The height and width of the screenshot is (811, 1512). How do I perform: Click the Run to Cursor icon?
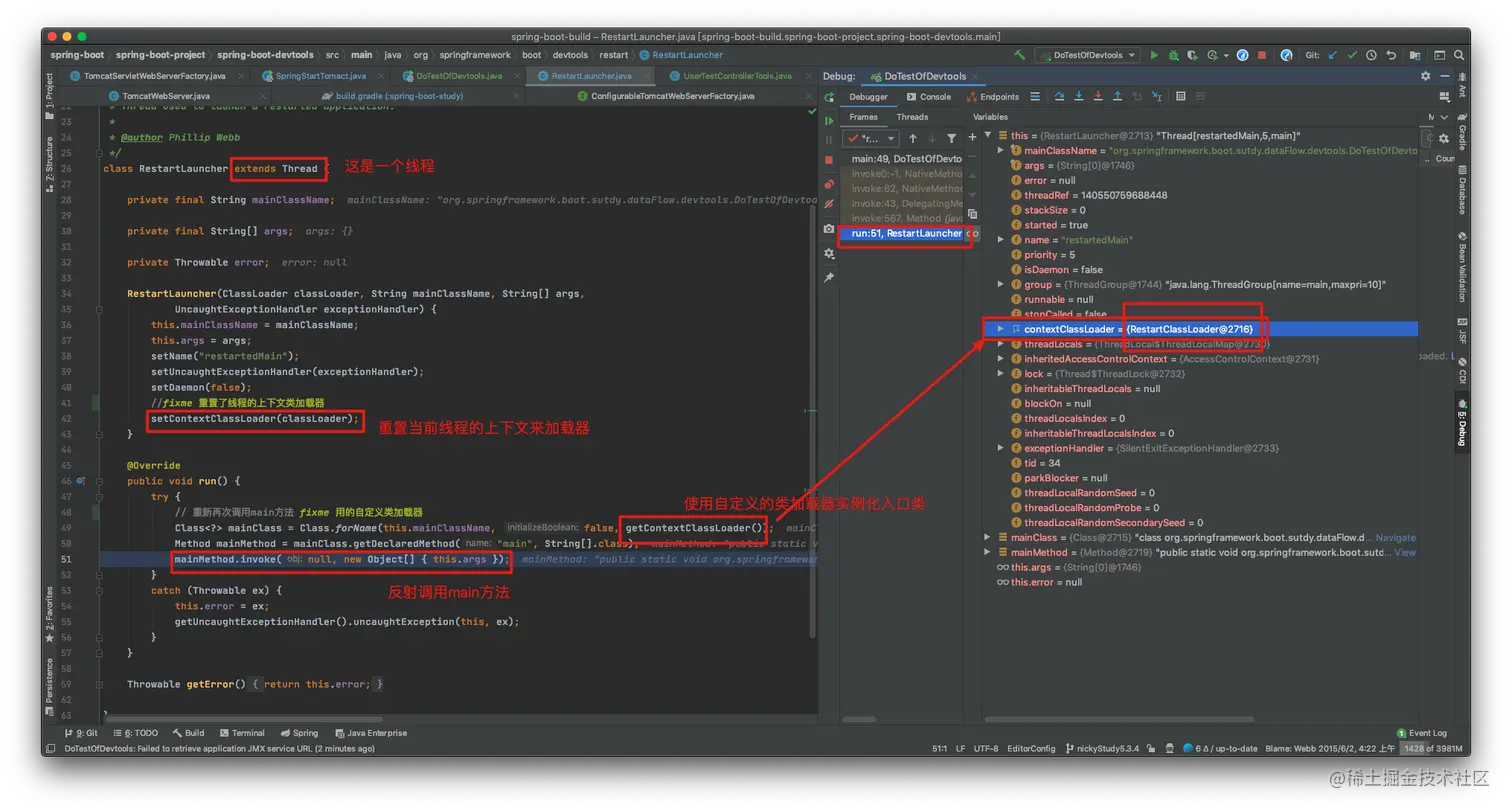click(1157, 96)
